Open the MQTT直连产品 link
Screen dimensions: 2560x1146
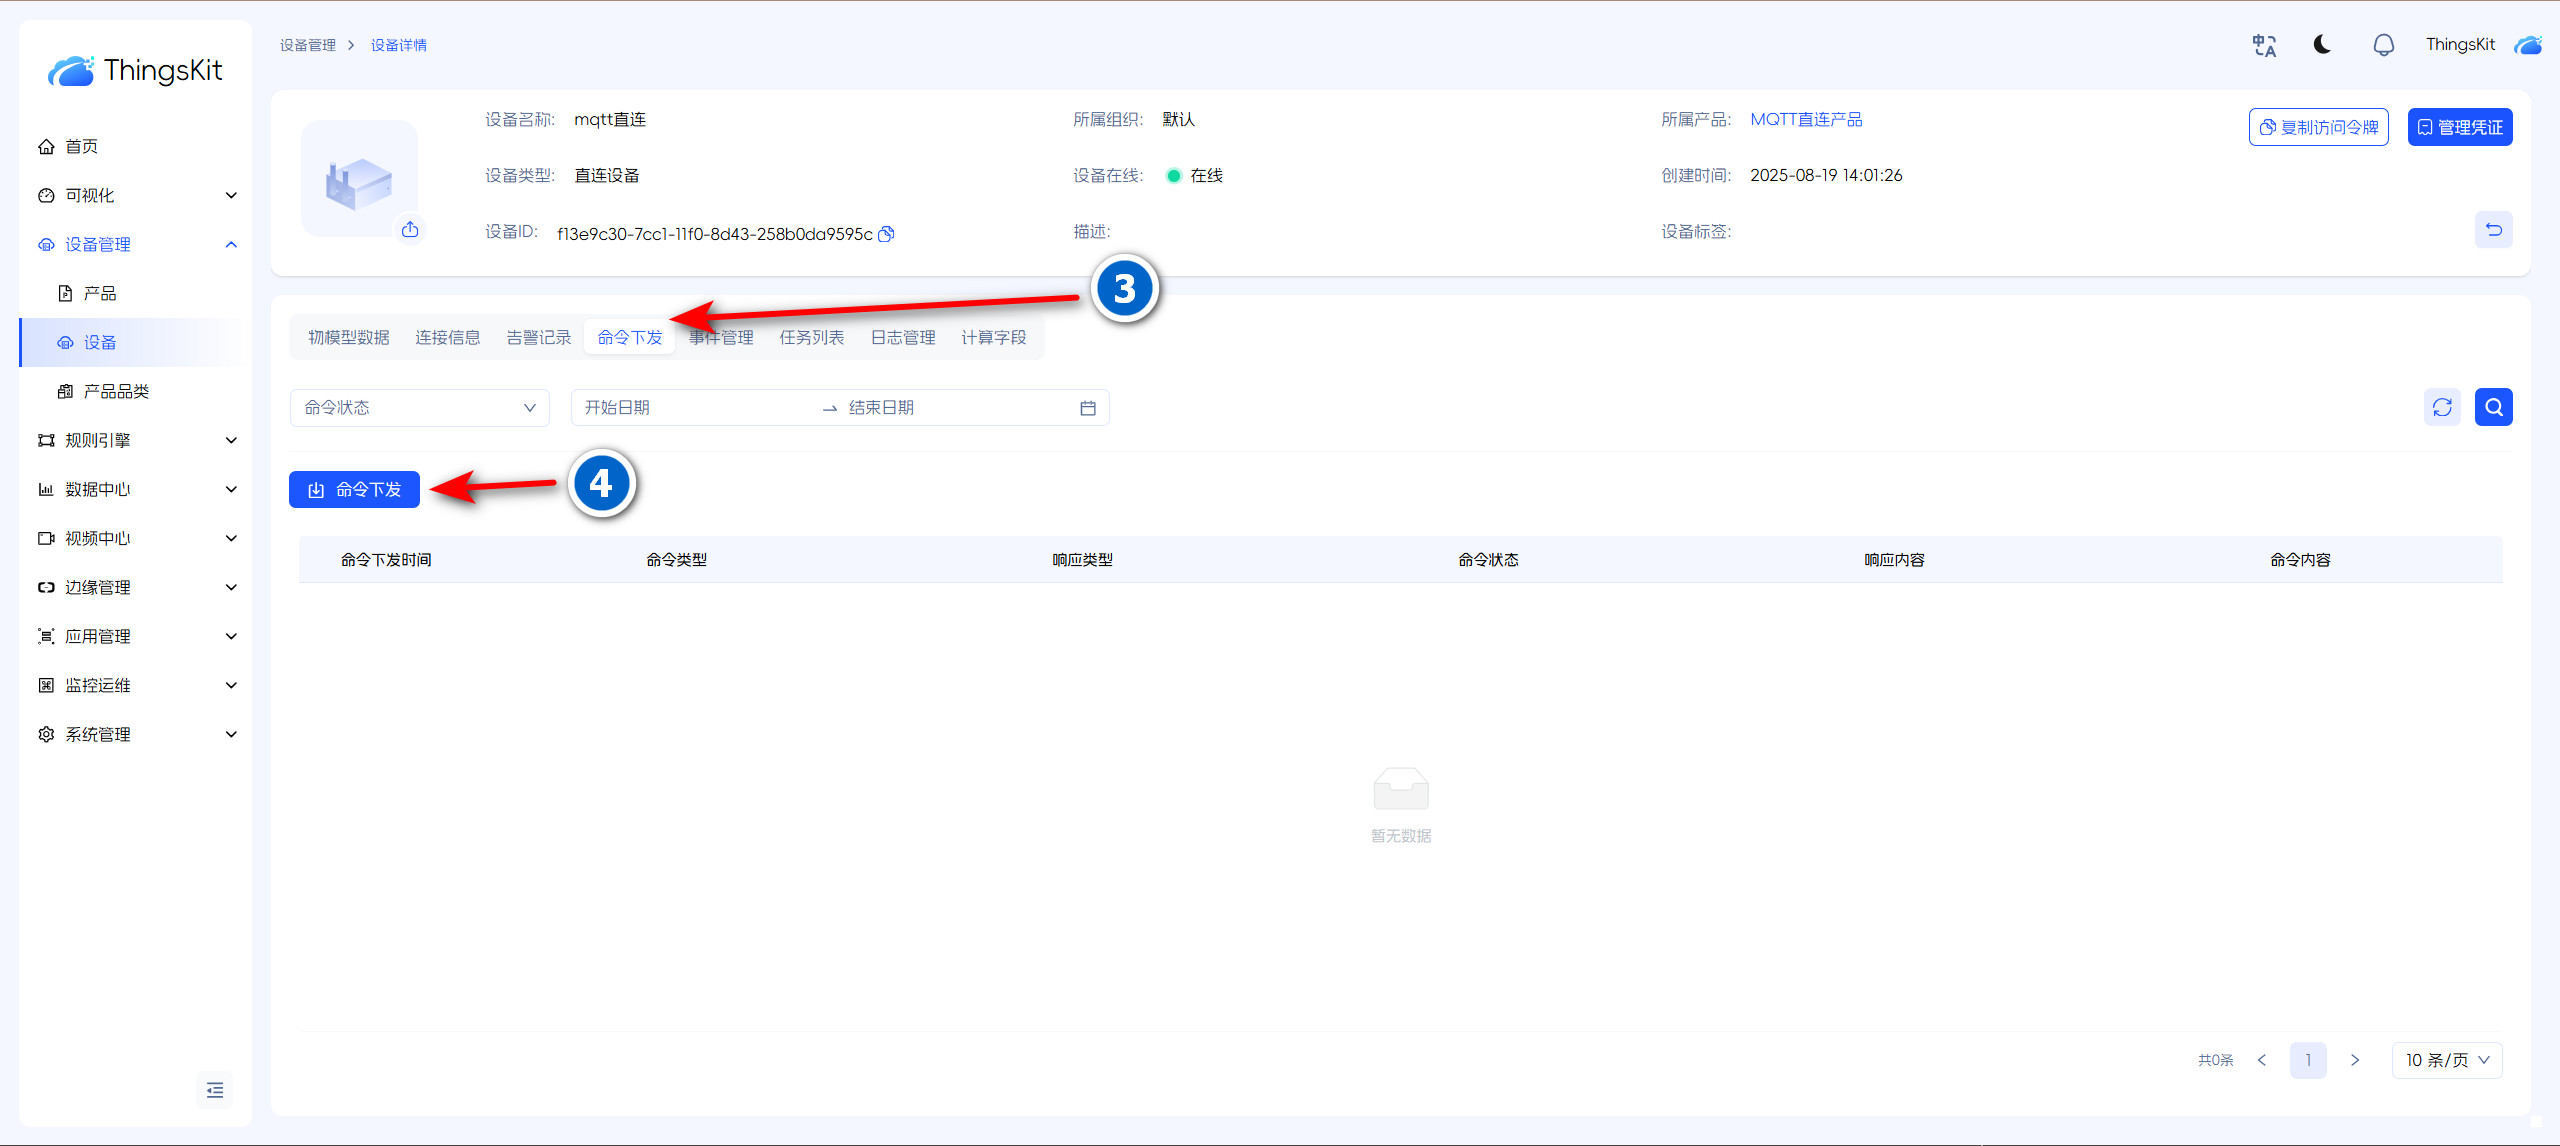1805,120
